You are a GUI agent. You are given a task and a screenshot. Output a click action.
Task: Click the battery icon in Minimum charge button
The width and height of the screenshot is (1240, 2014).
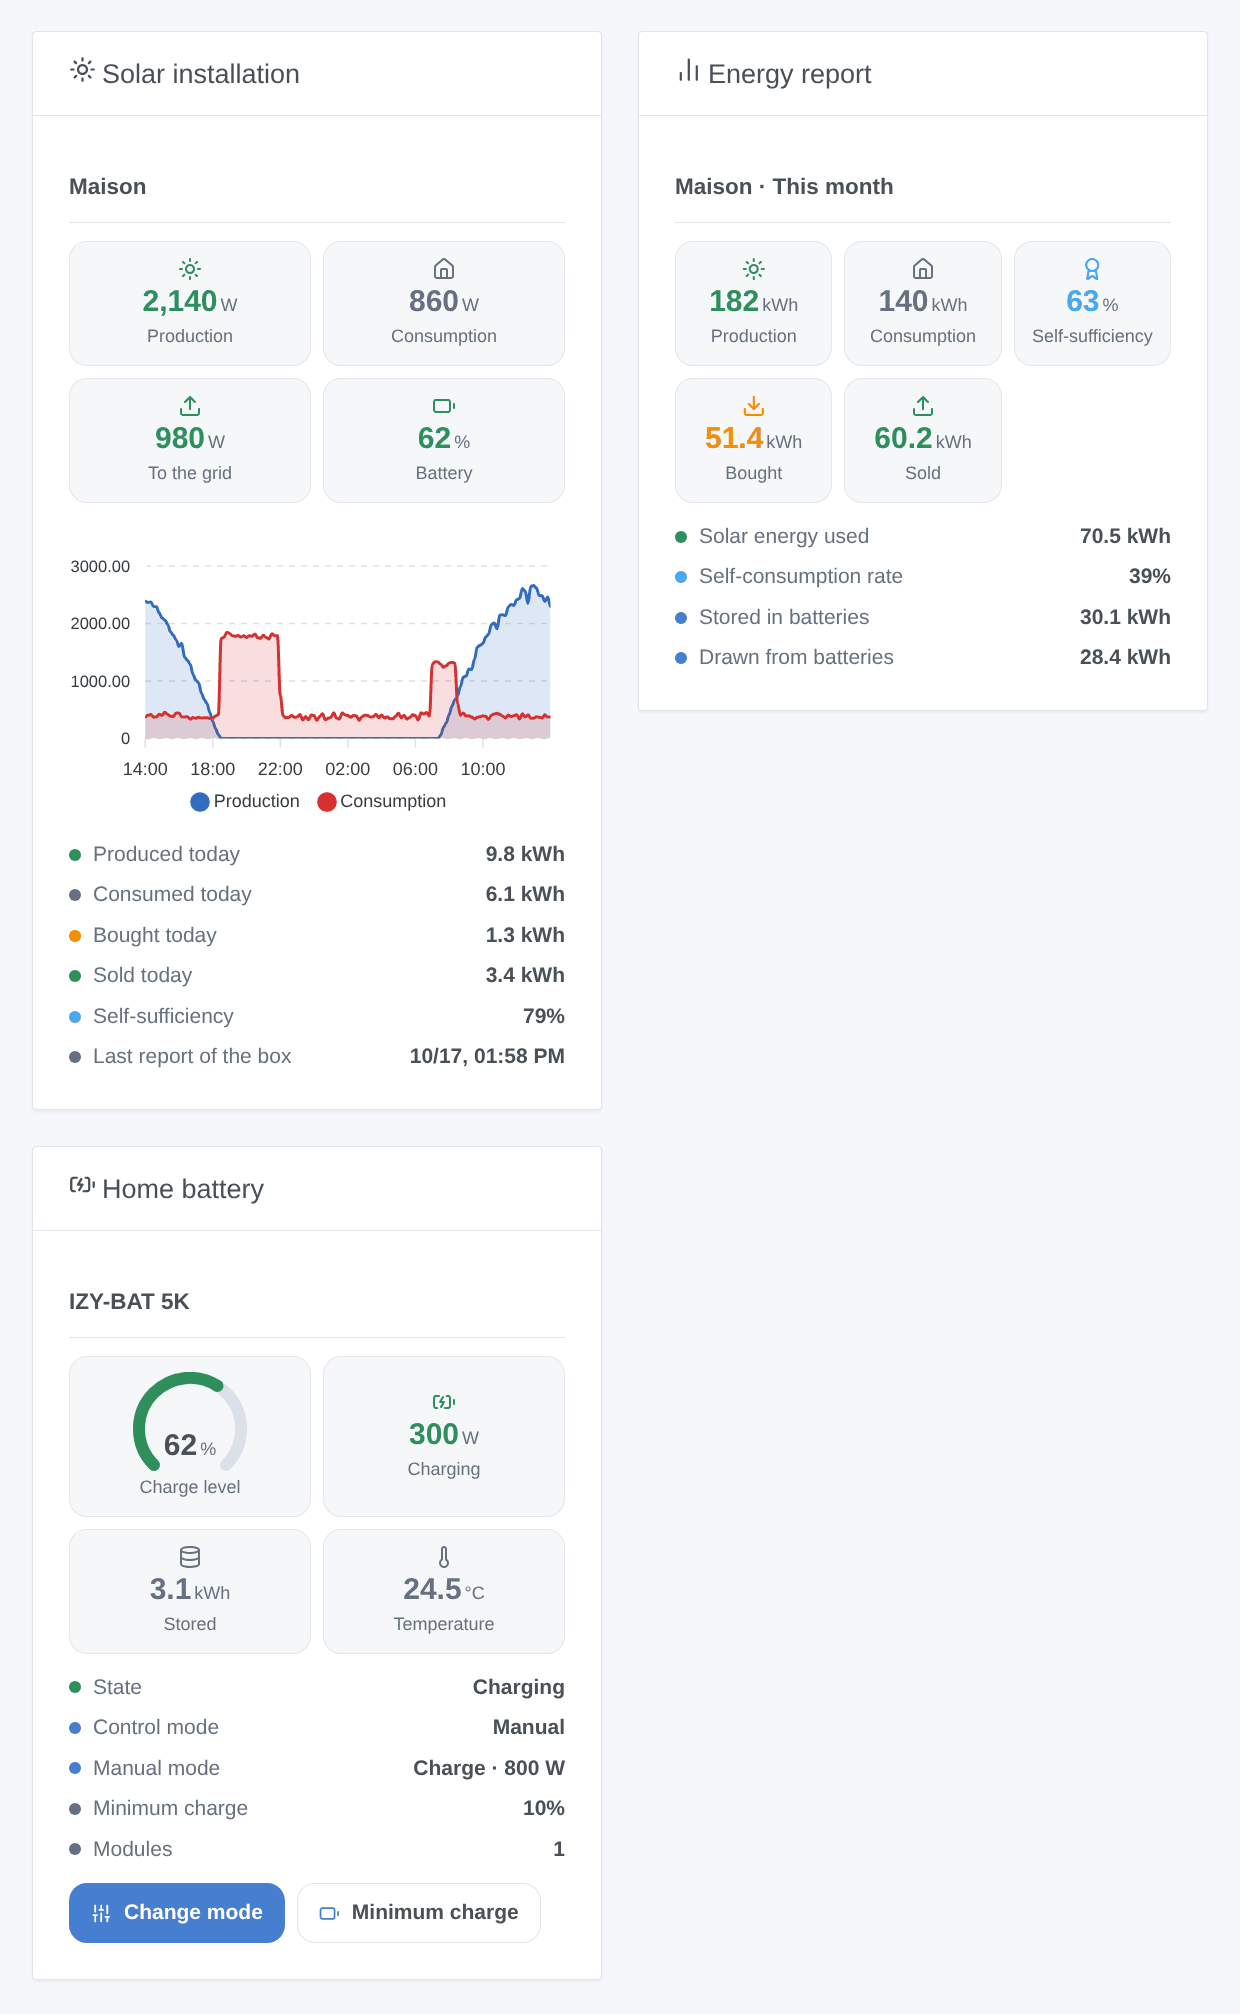point(329,1913)
